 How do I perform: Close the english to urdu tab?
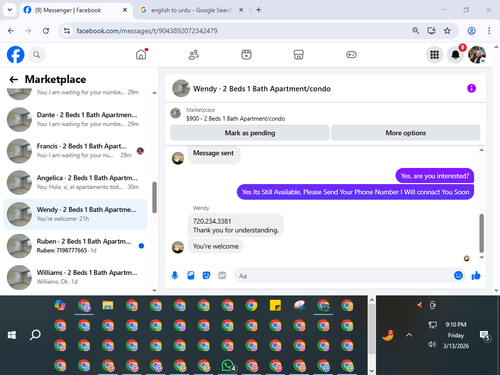coord(241,10)
